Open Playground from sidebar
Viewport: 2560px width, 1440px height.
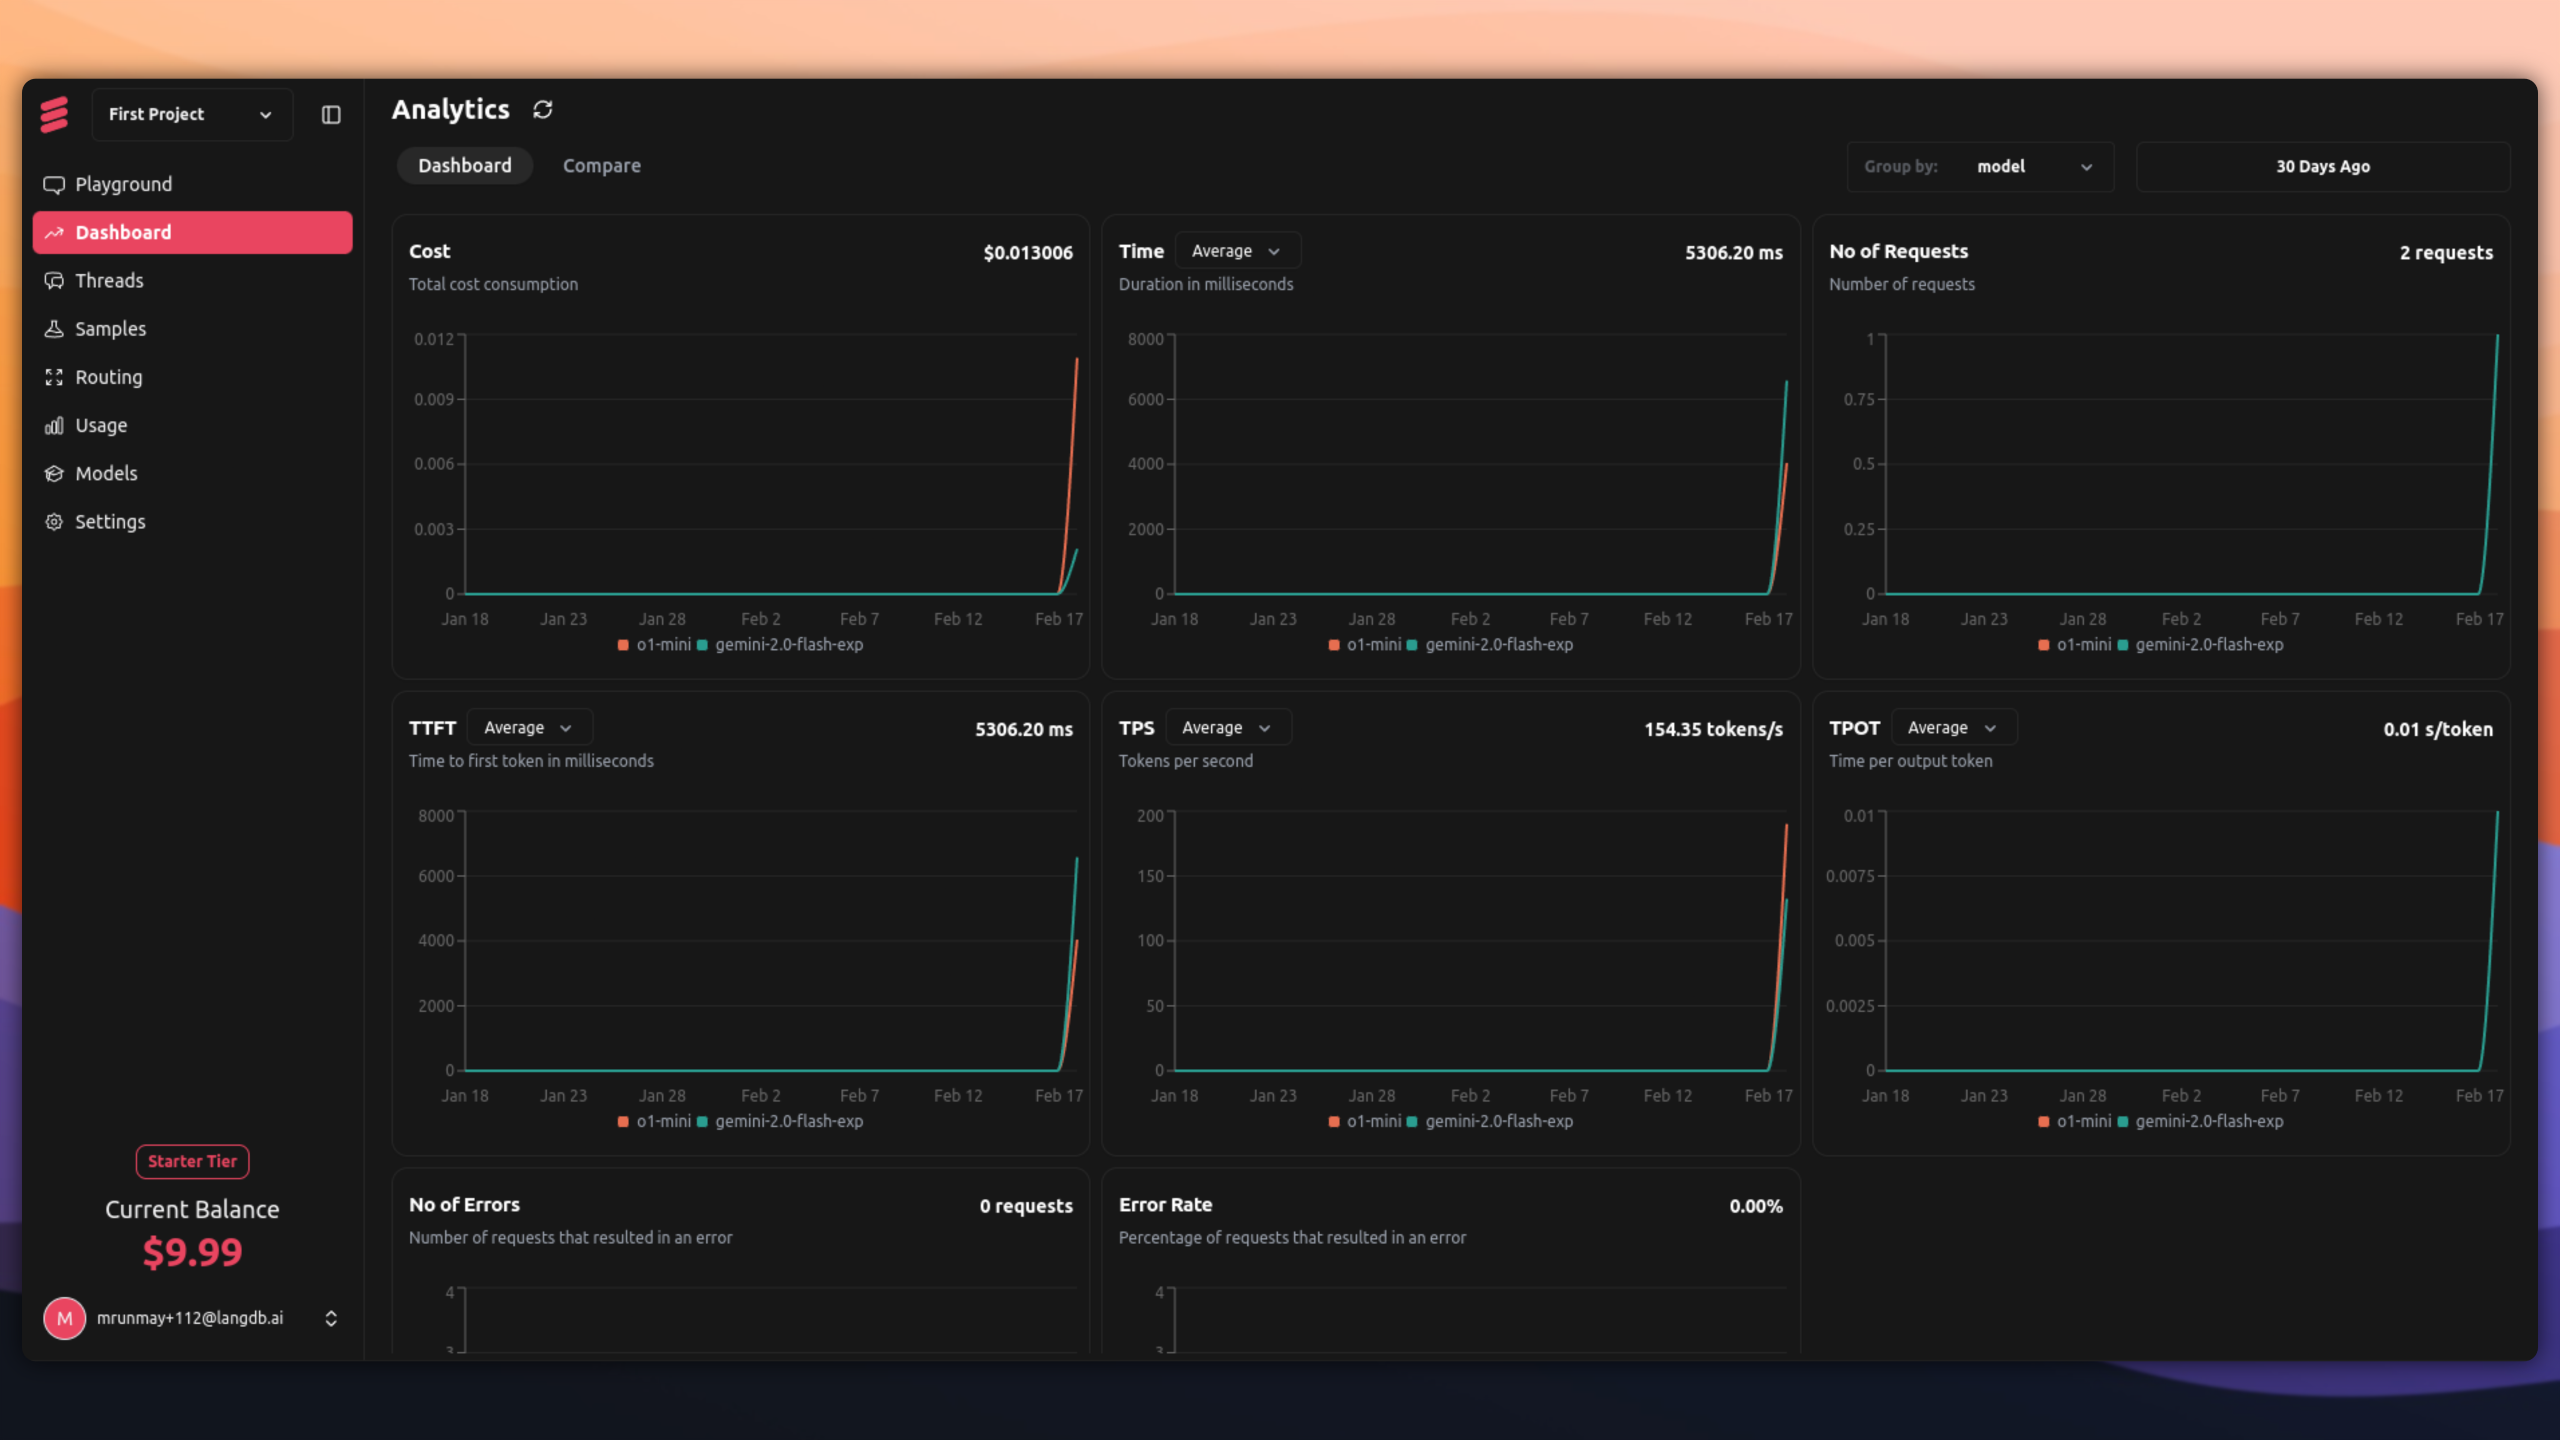pos(123,184)
